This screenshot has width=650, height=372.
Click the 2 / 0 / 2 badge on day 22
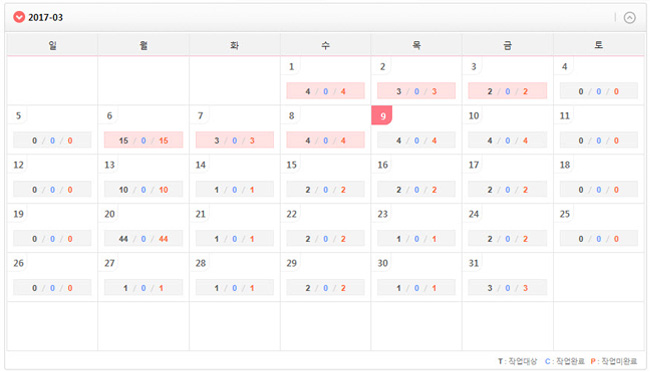[x=325, y=238]
